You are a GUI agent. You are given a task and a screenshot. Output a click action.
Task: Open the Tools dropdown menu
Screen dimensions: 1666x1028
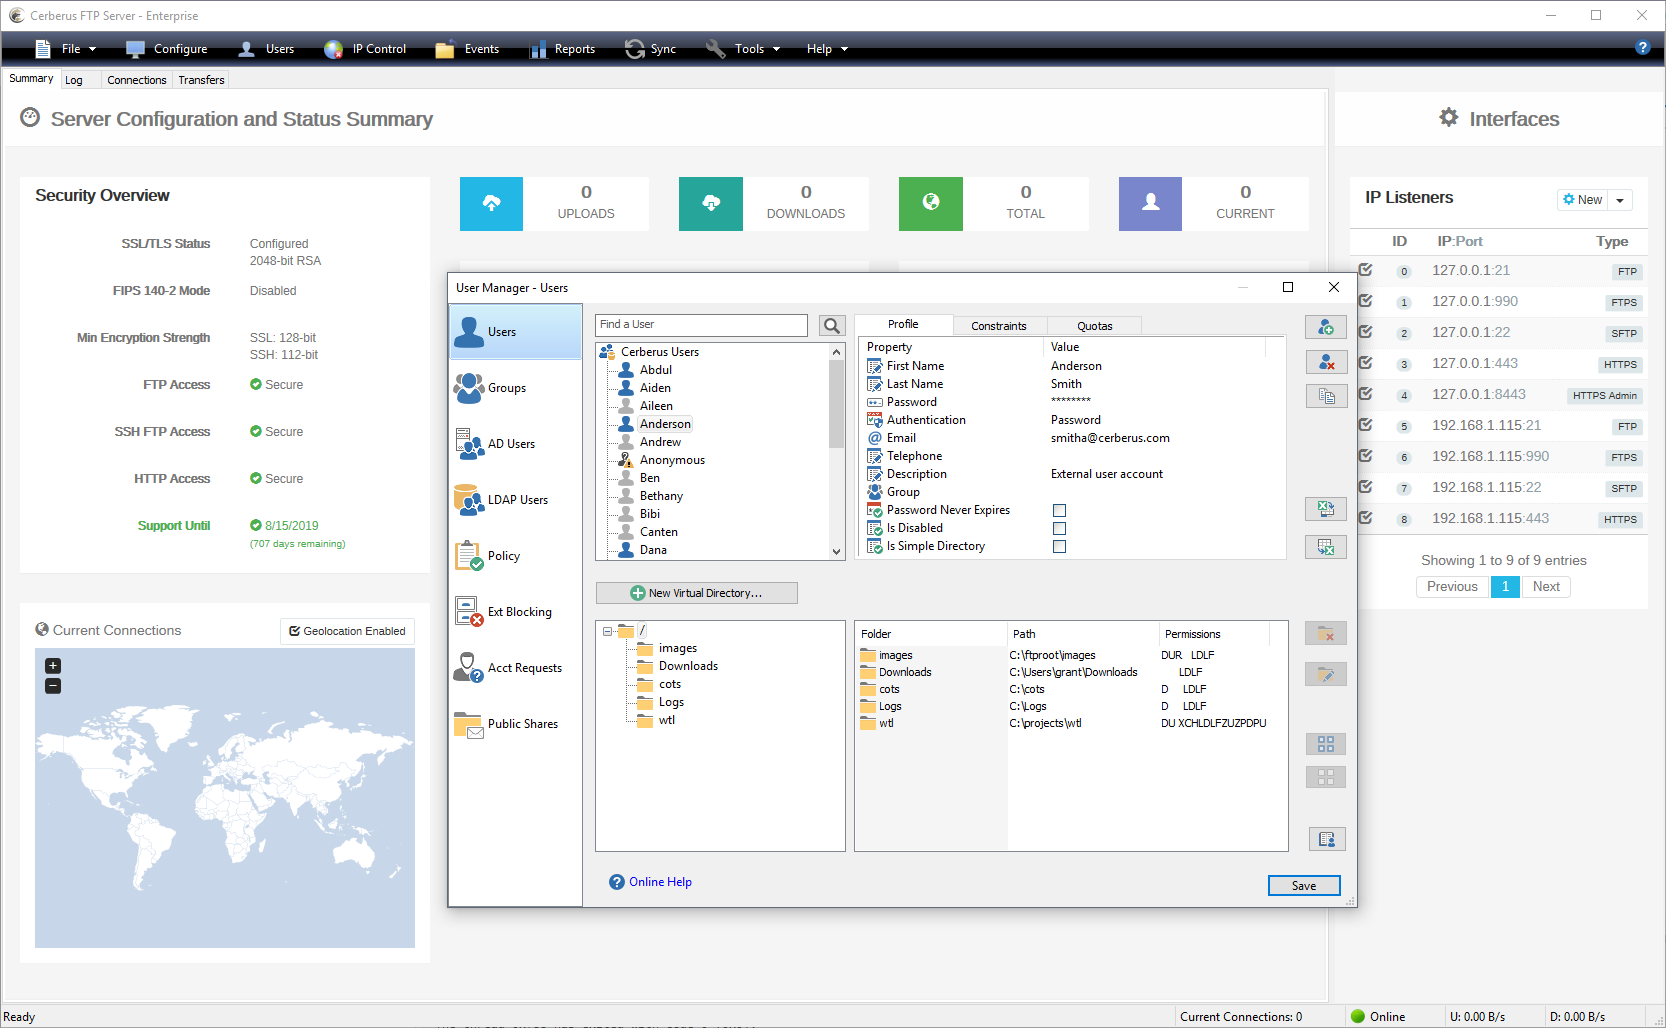pos(743,49)
